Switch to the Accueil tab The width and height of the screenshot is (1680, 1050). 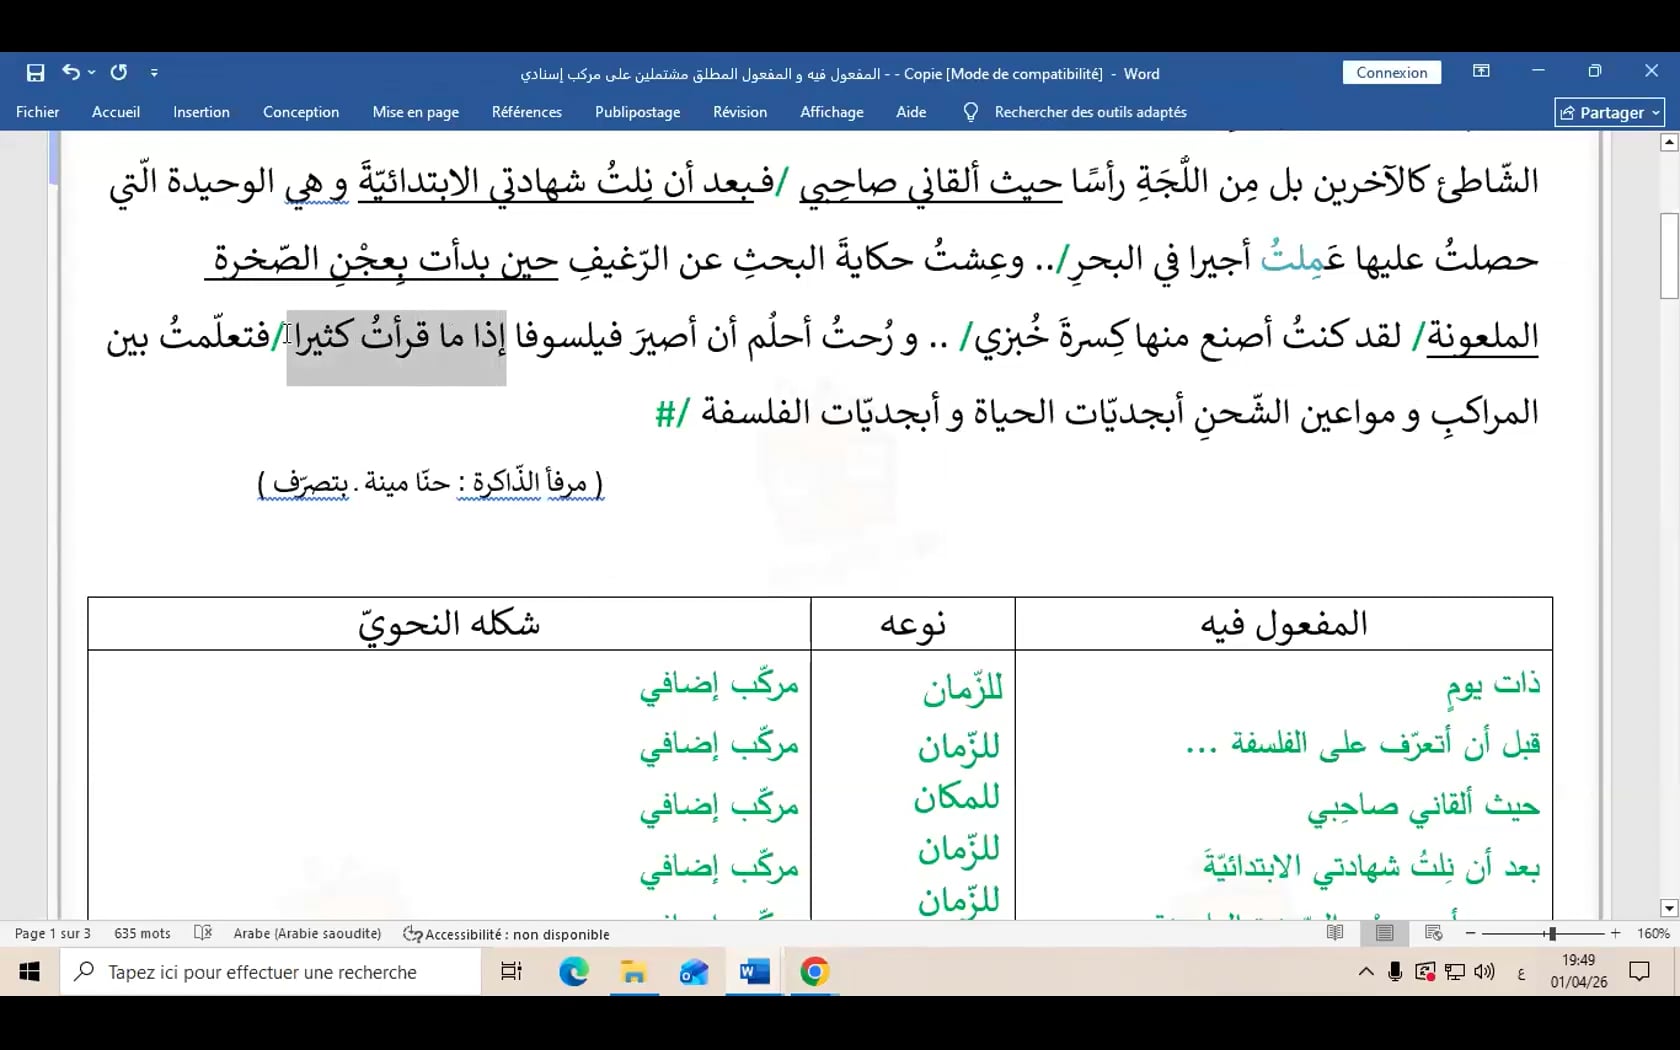click(x=116, y=112)
